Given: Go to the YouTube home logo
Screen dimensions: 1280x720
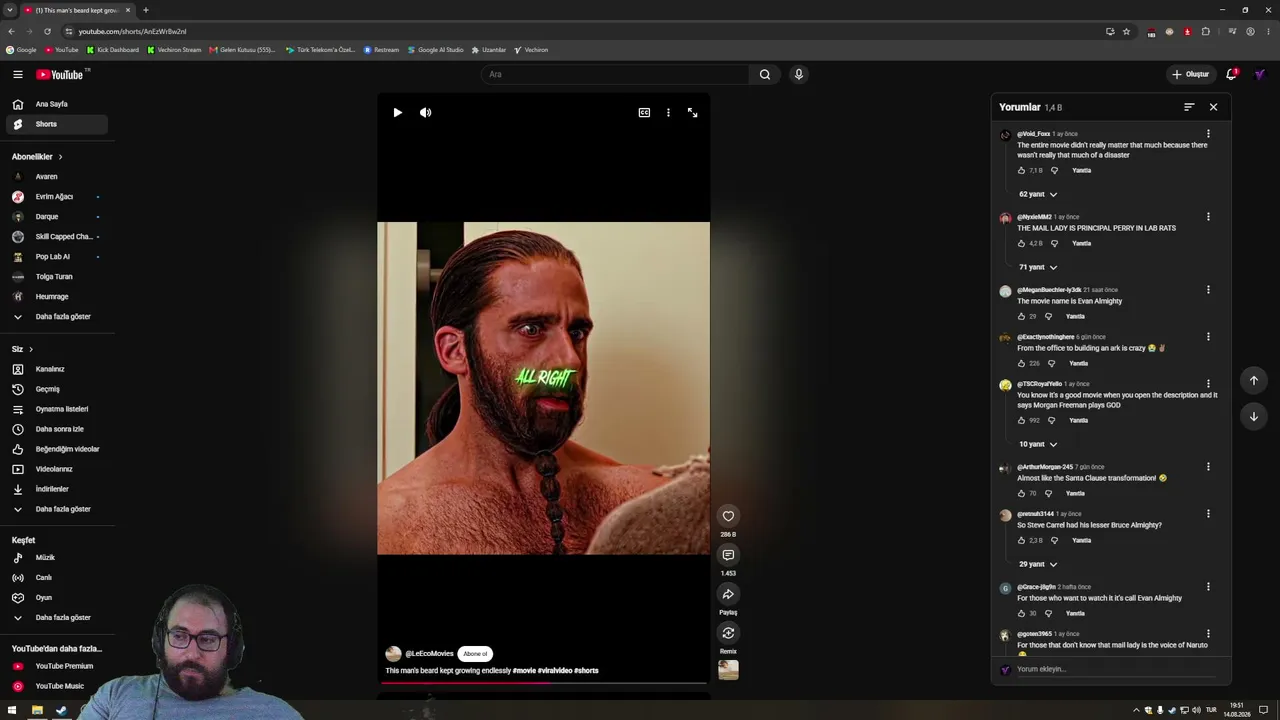Looking at the screenshot, I should [x=62, y=74].
